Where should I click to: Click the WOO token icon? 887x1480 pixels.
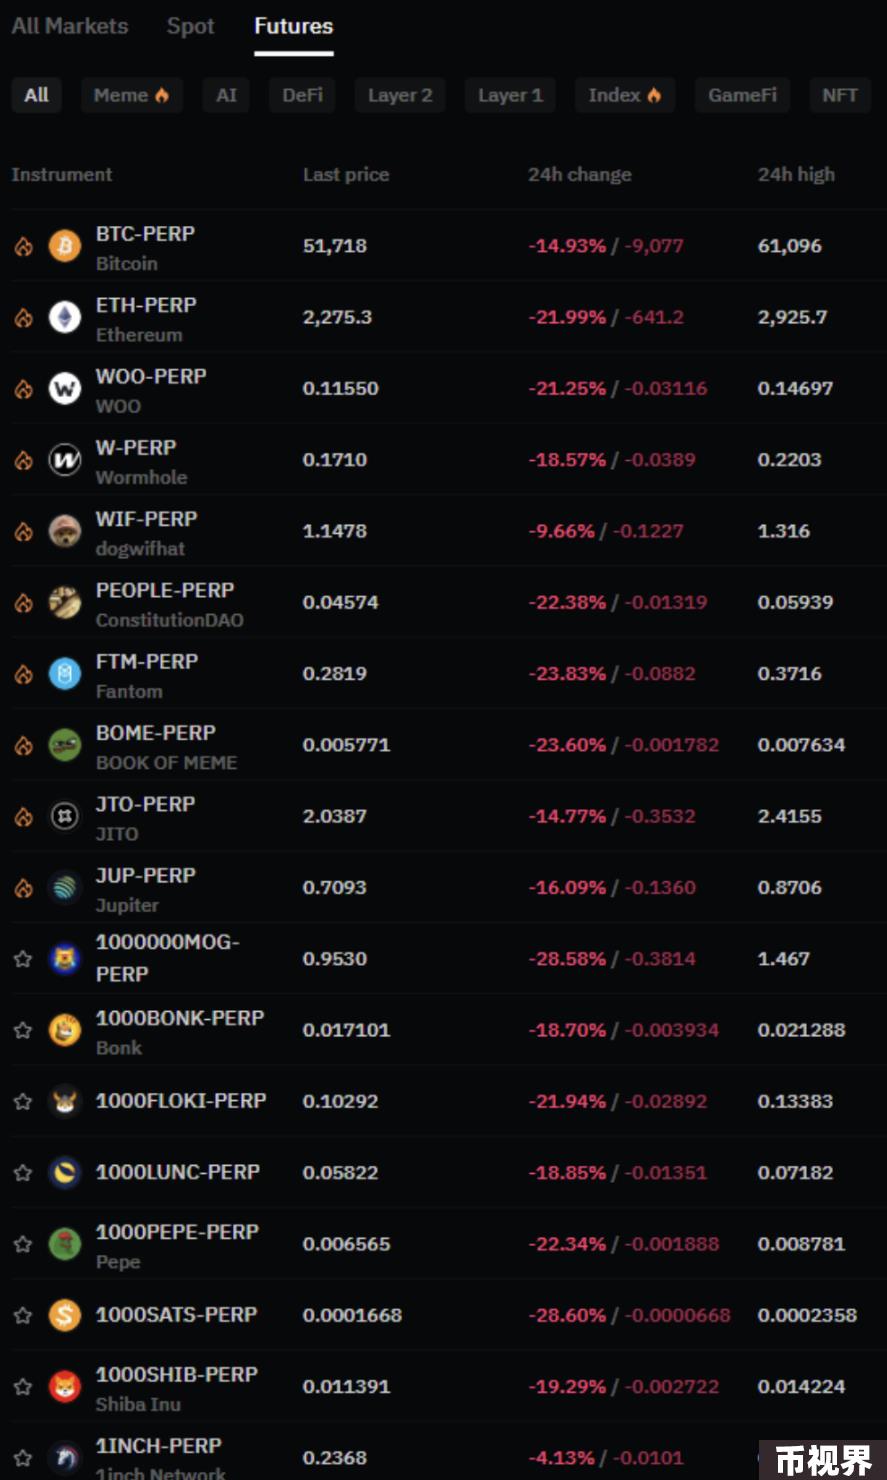[65, 389]
